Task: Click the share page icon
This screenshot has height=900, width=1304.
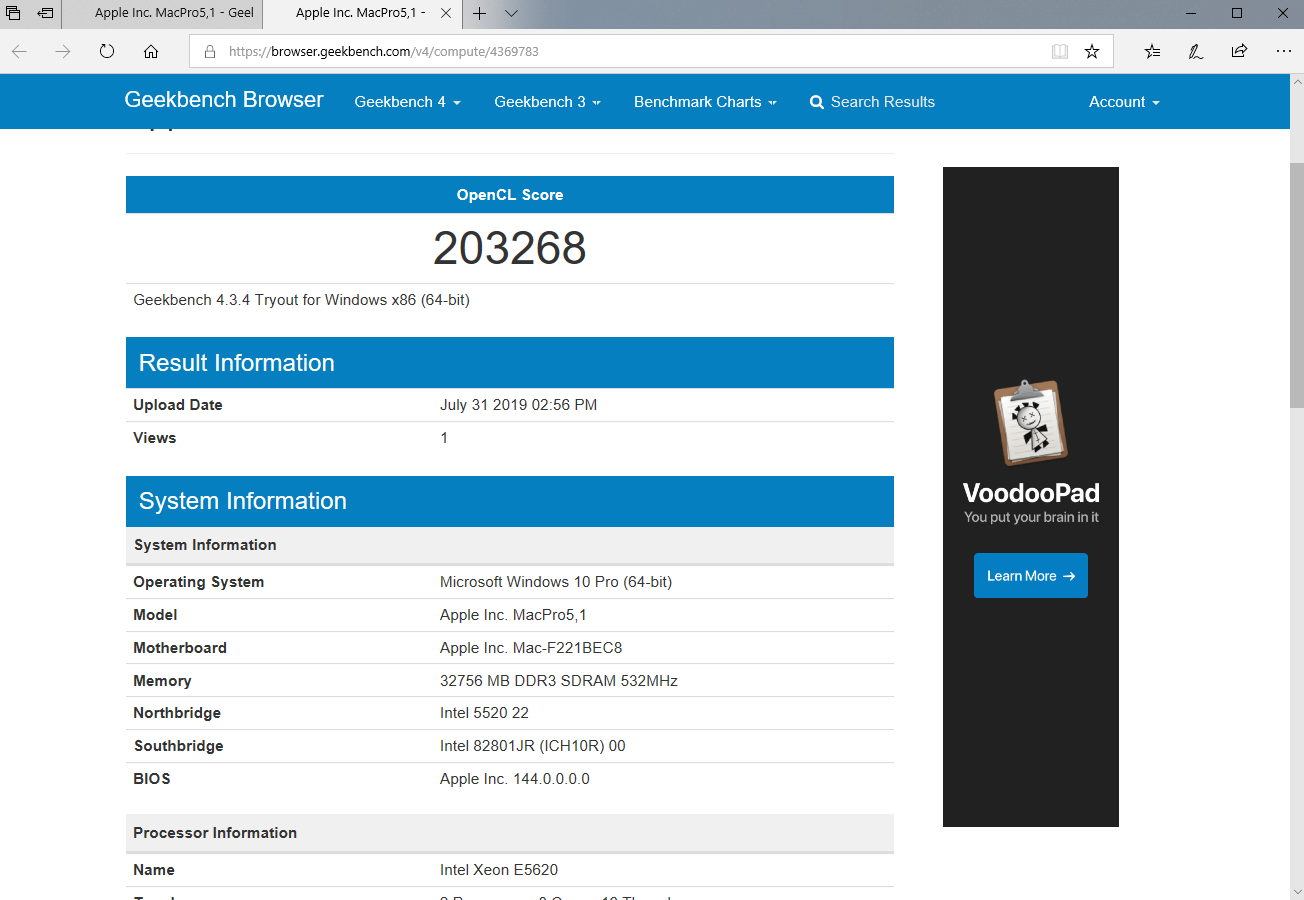Action: 1240,51
